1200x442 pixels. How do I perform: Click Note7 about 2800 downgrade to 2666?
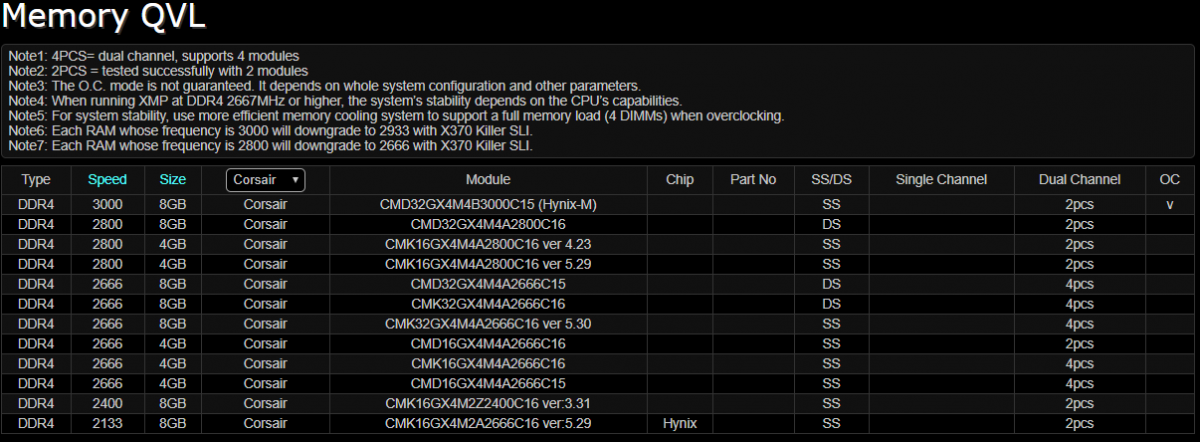pos(271,146)
